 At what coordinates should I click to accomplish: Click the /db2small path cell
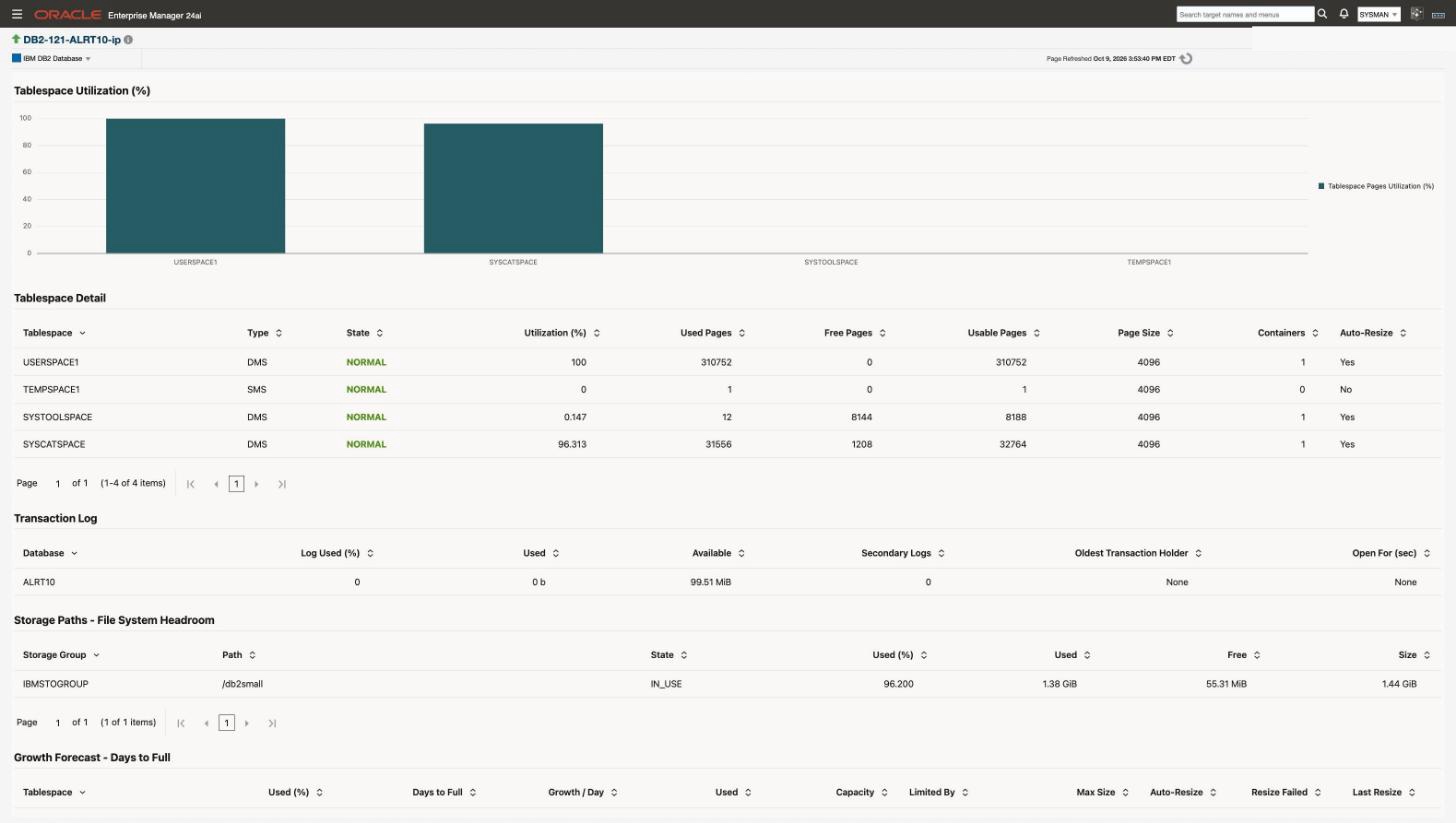pyautogui.click(x=242, y=684)
